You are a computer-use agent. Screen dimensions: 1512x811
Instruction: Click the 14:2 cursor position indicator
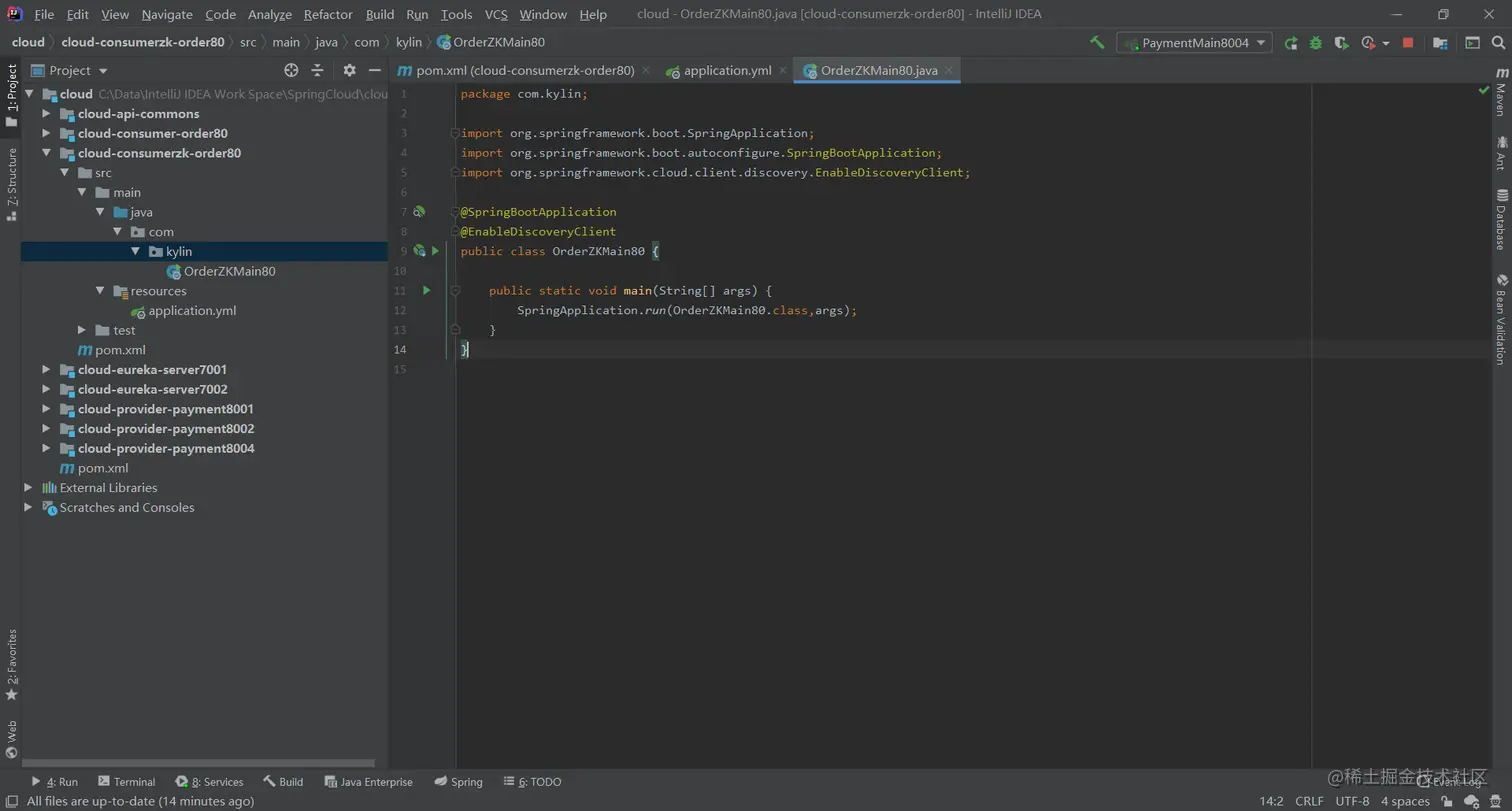pos(1271,801)
